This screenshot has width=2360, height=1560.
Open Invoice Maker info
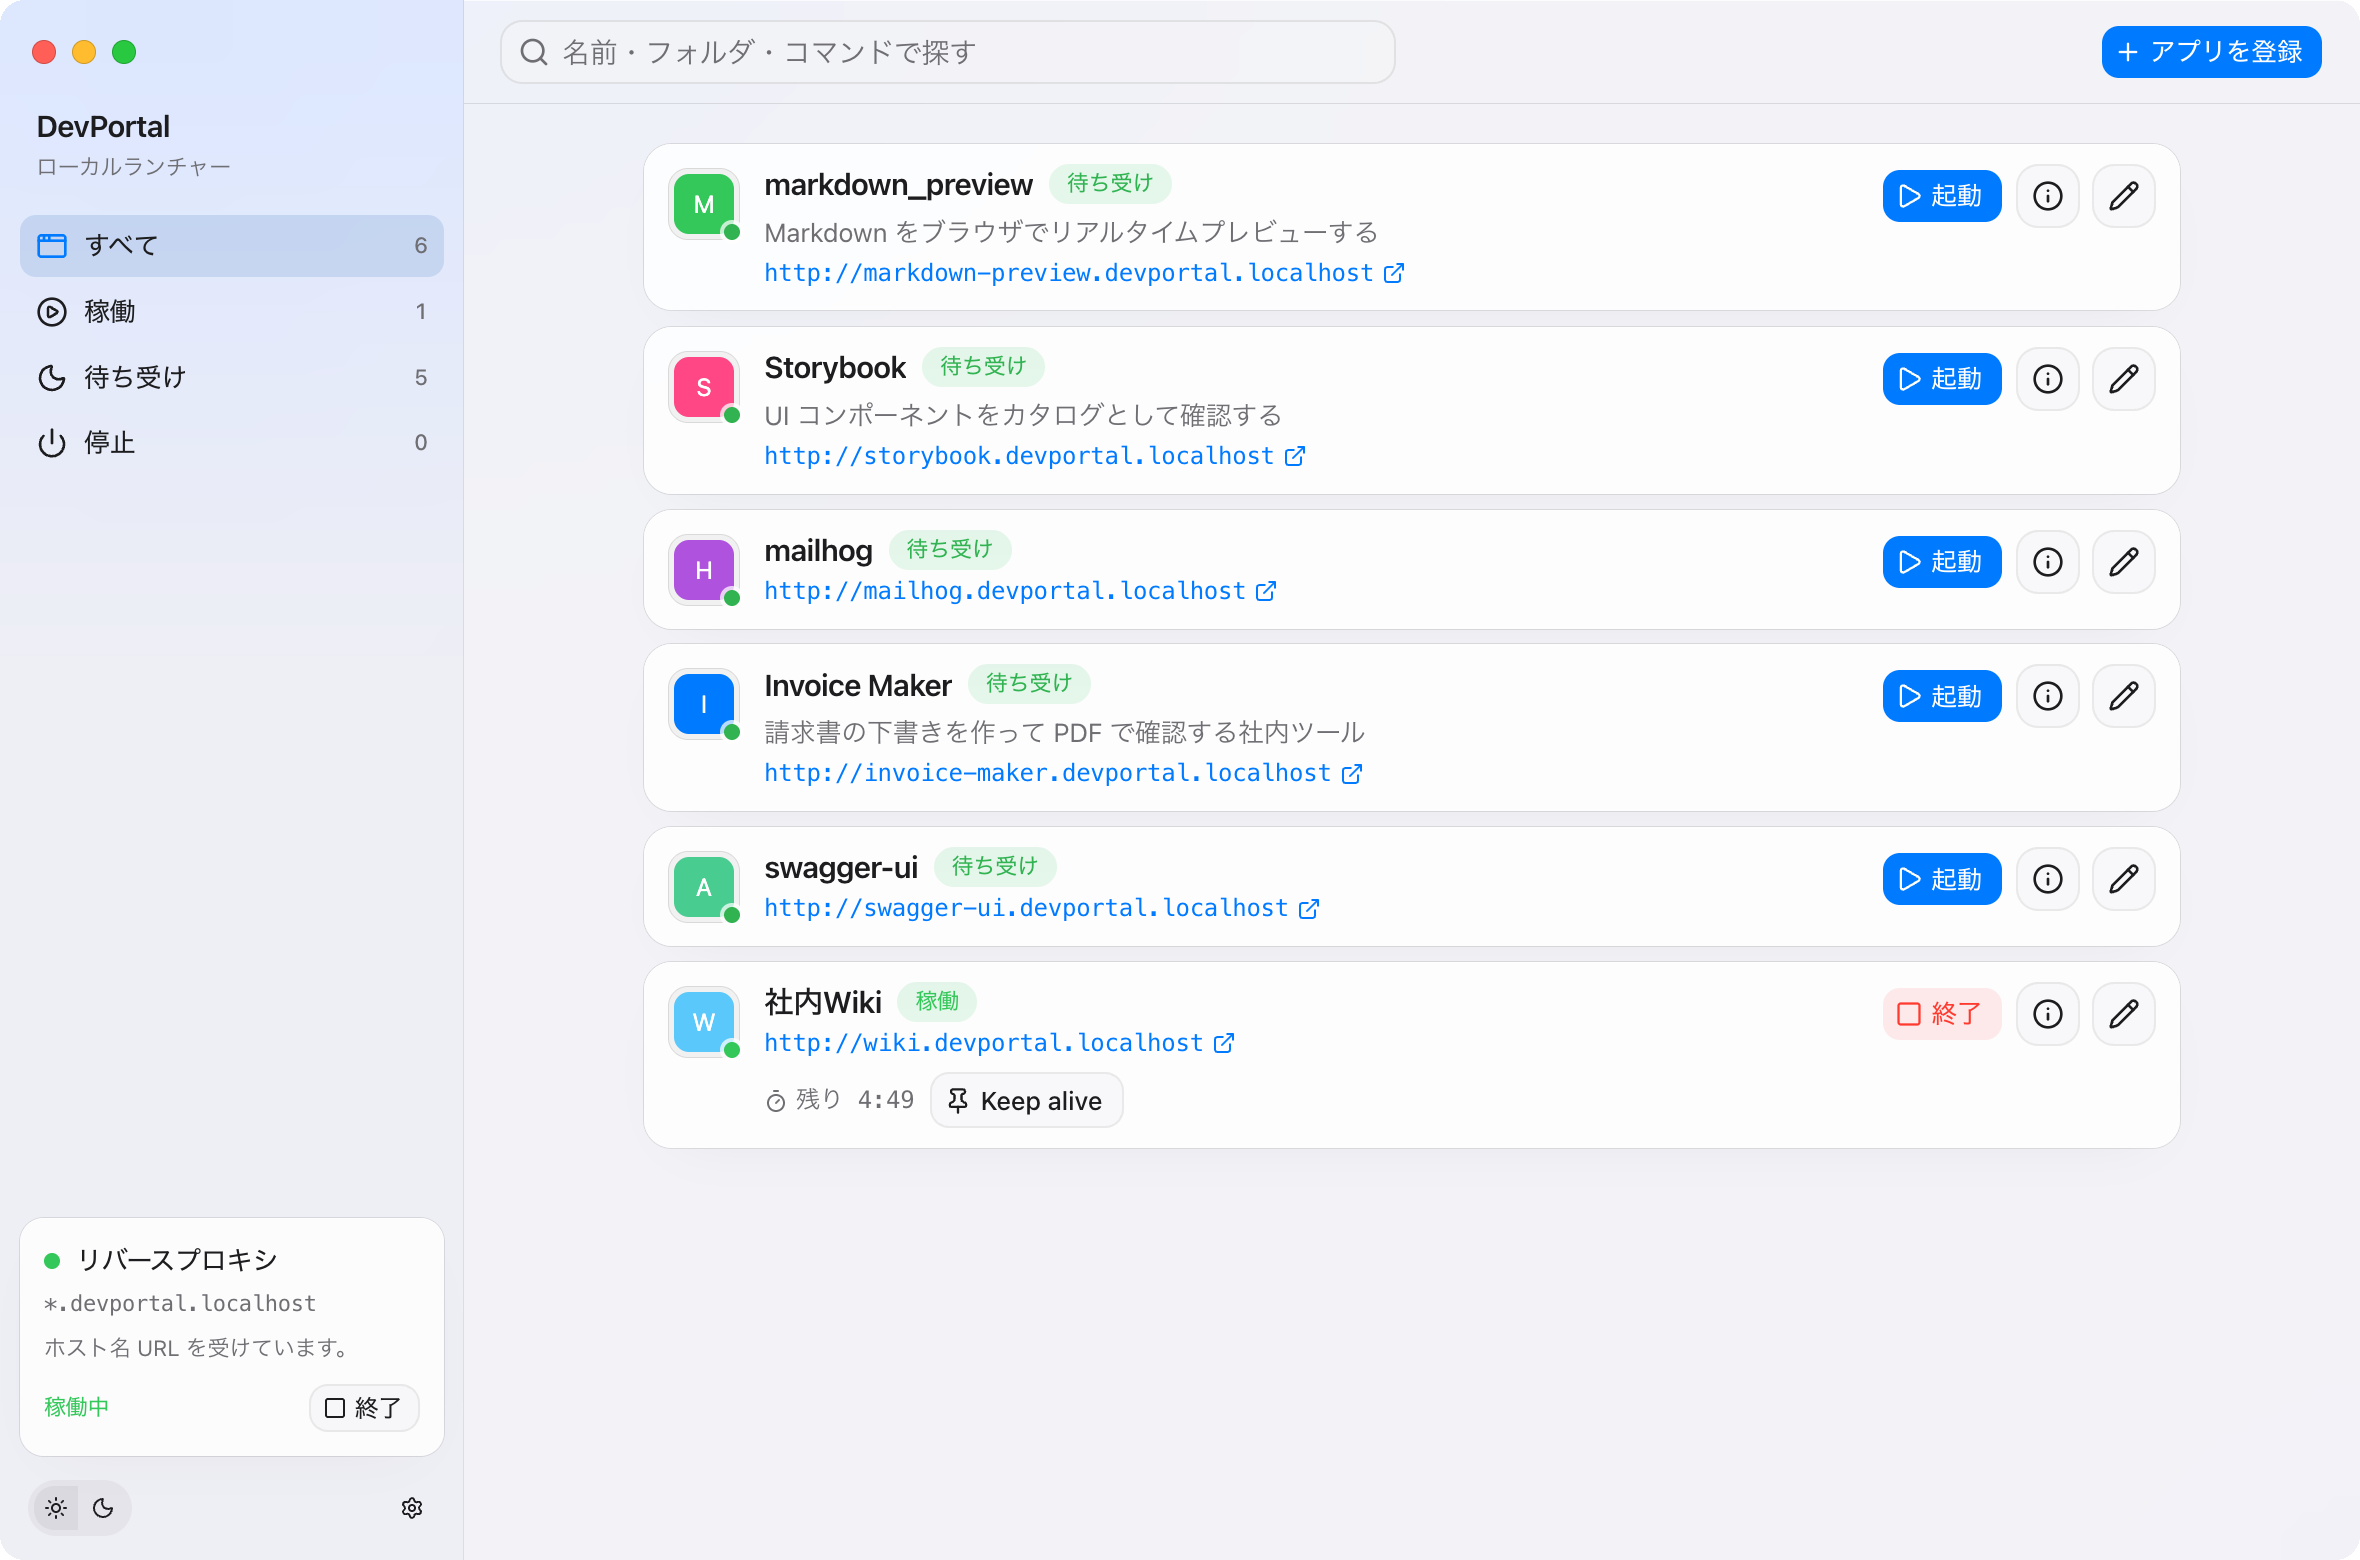coord(2048,696)
